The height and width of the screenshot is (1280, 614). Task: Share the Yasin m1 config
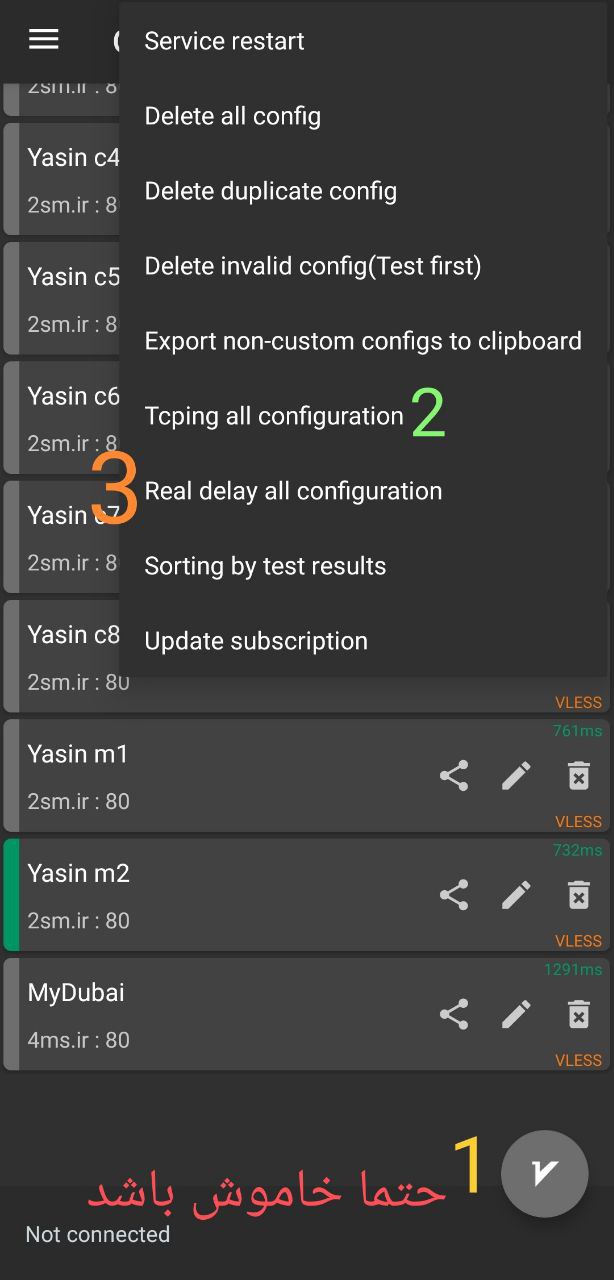[454, 776]
